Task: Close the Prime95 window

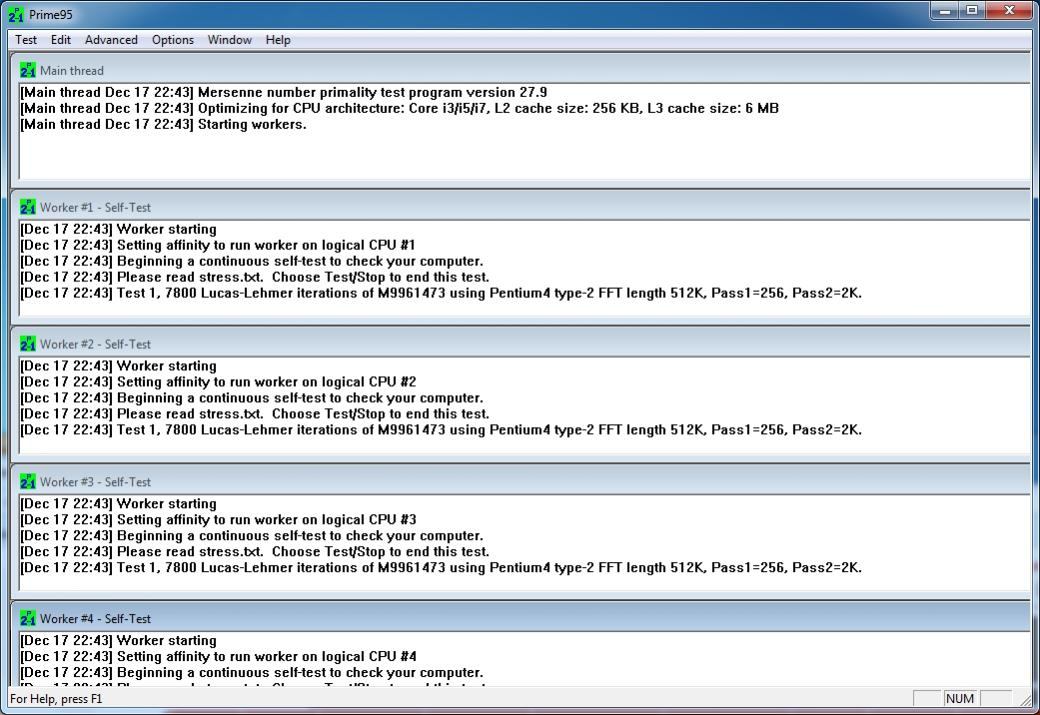Action: [x=1009, y=11]
